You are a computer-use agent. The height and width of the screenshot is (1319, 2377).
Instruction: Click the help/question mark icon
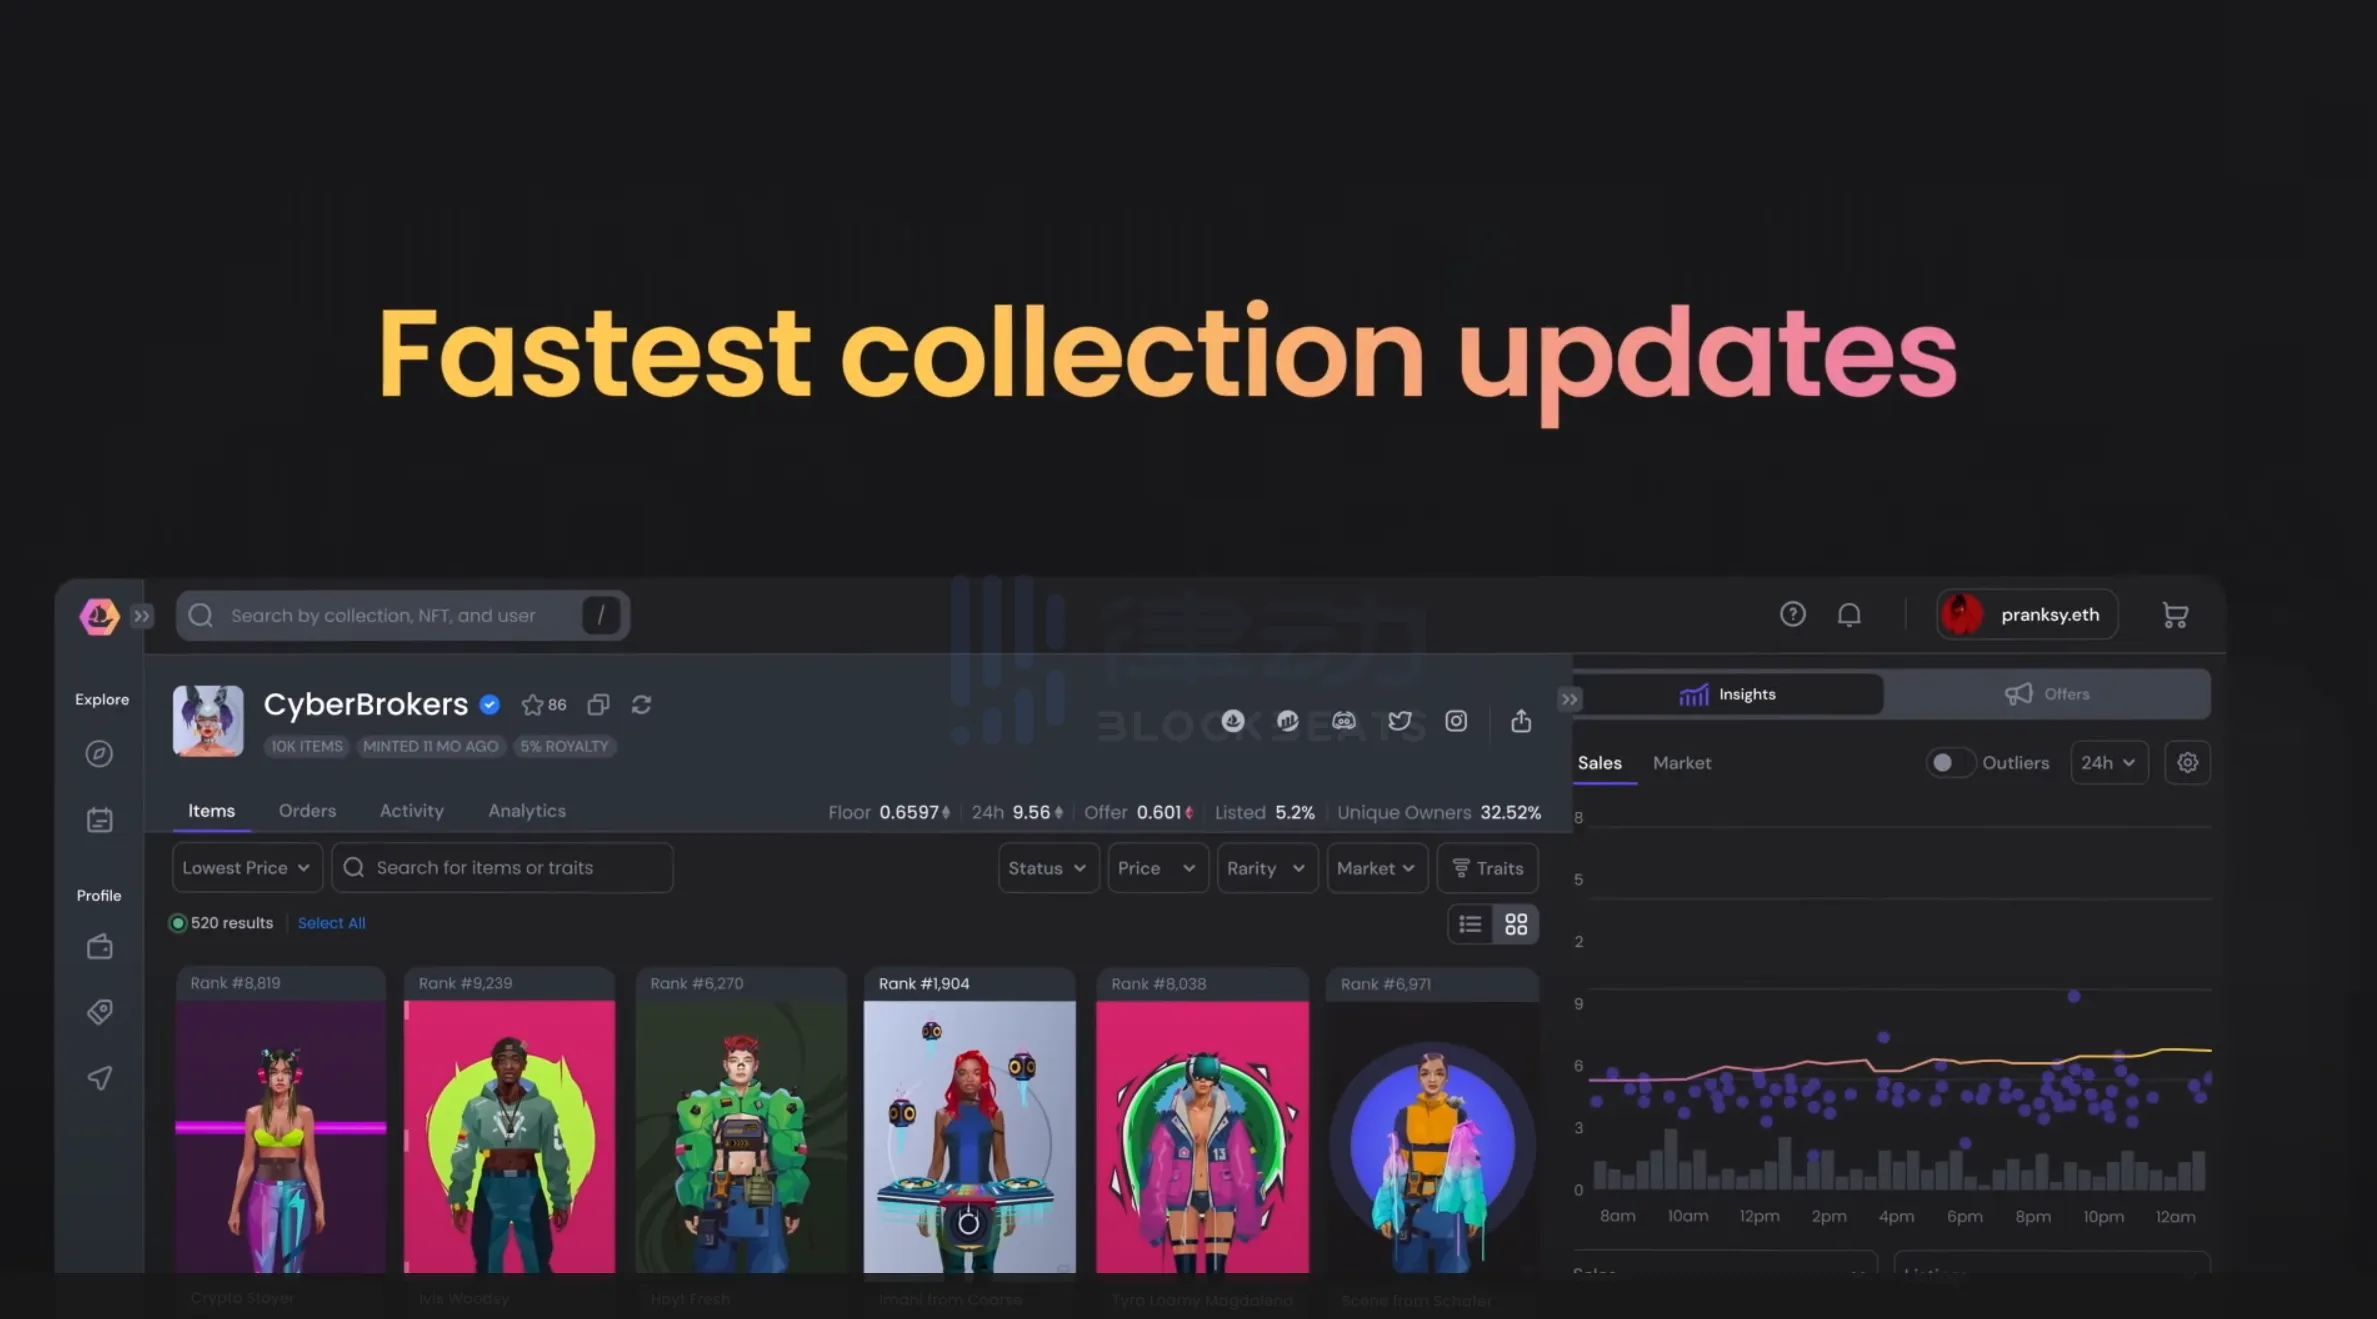click(x=1792, y=614)
